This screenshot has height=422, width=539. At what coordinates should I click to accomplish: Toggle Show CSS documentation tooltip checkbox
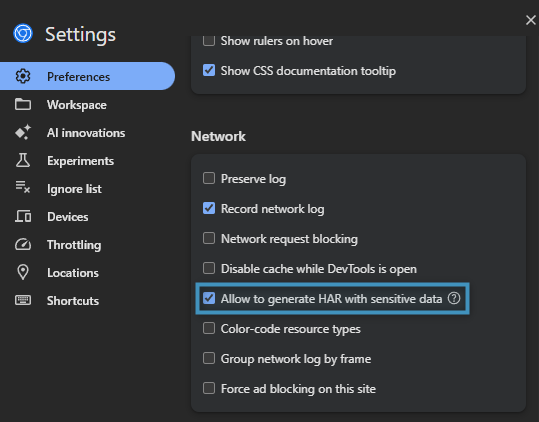[x=209, y=70]
